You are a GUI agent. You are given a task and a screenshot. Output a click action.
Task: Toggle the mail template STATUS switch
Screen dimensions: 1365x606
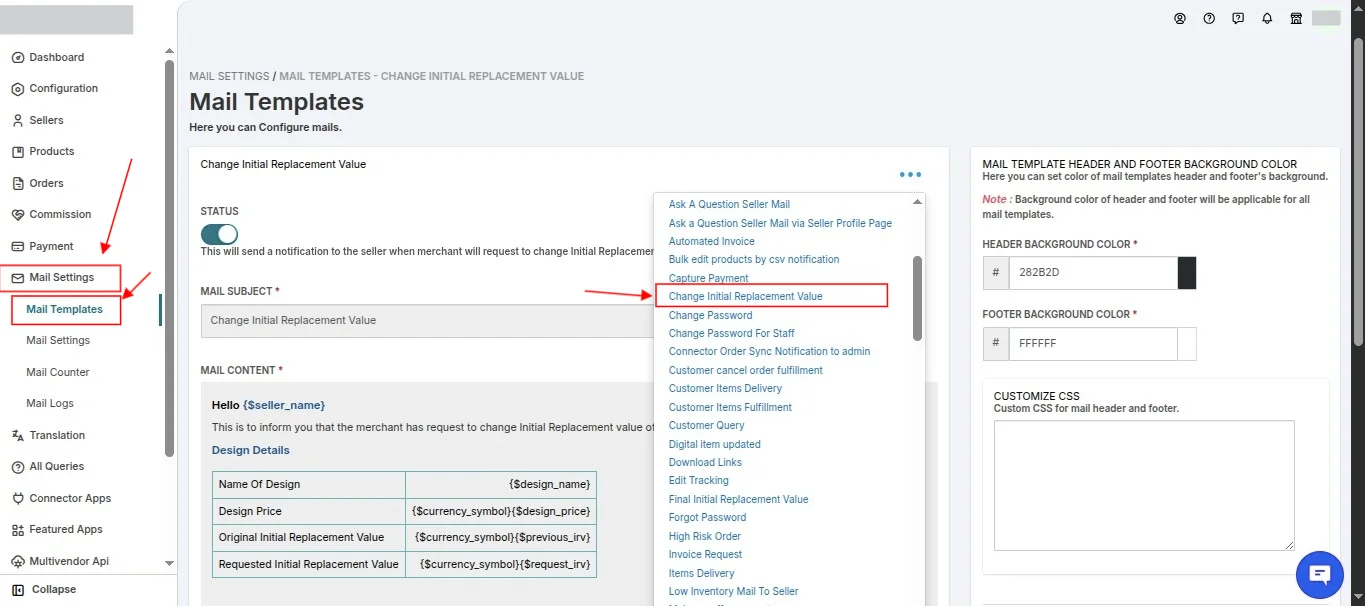[219, 234]
